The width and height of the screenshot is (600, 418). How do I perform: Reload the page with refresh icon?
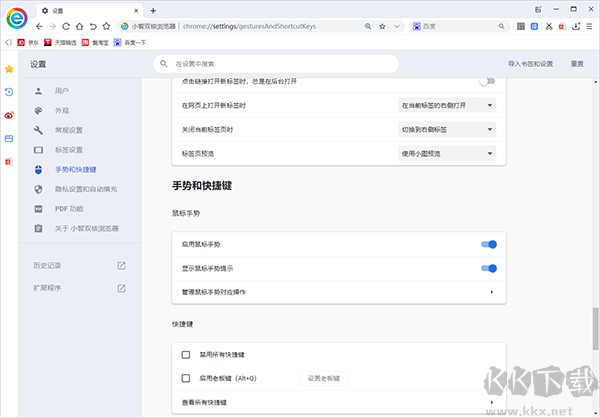pos(70,26)
